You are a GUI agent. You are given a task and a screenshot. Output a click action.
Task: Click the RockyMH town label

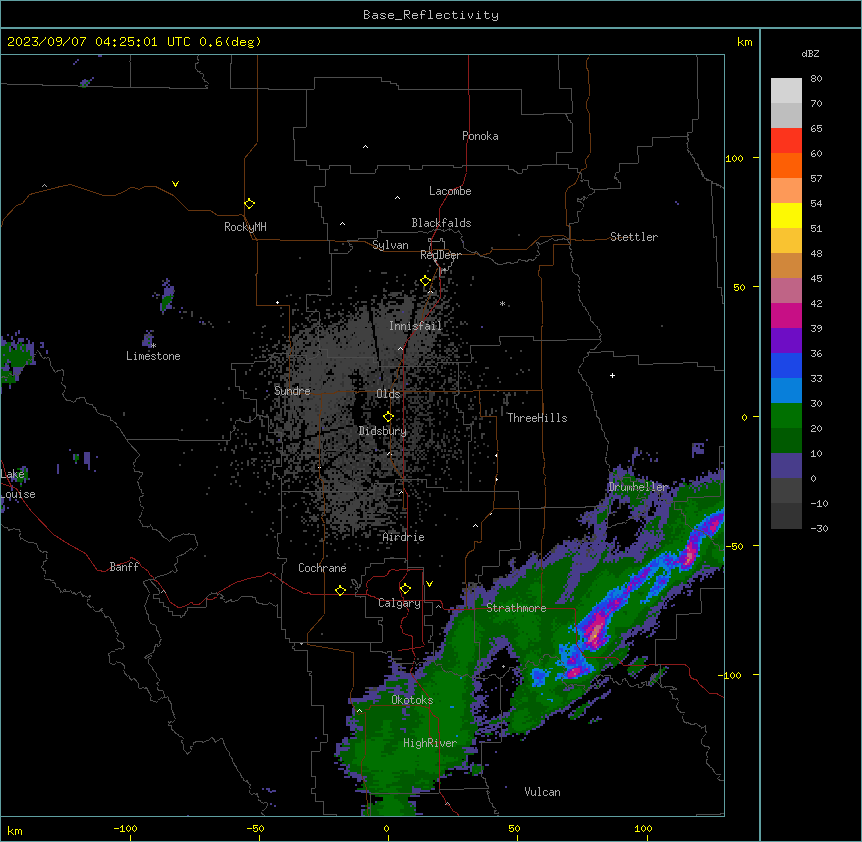point(245,226)
